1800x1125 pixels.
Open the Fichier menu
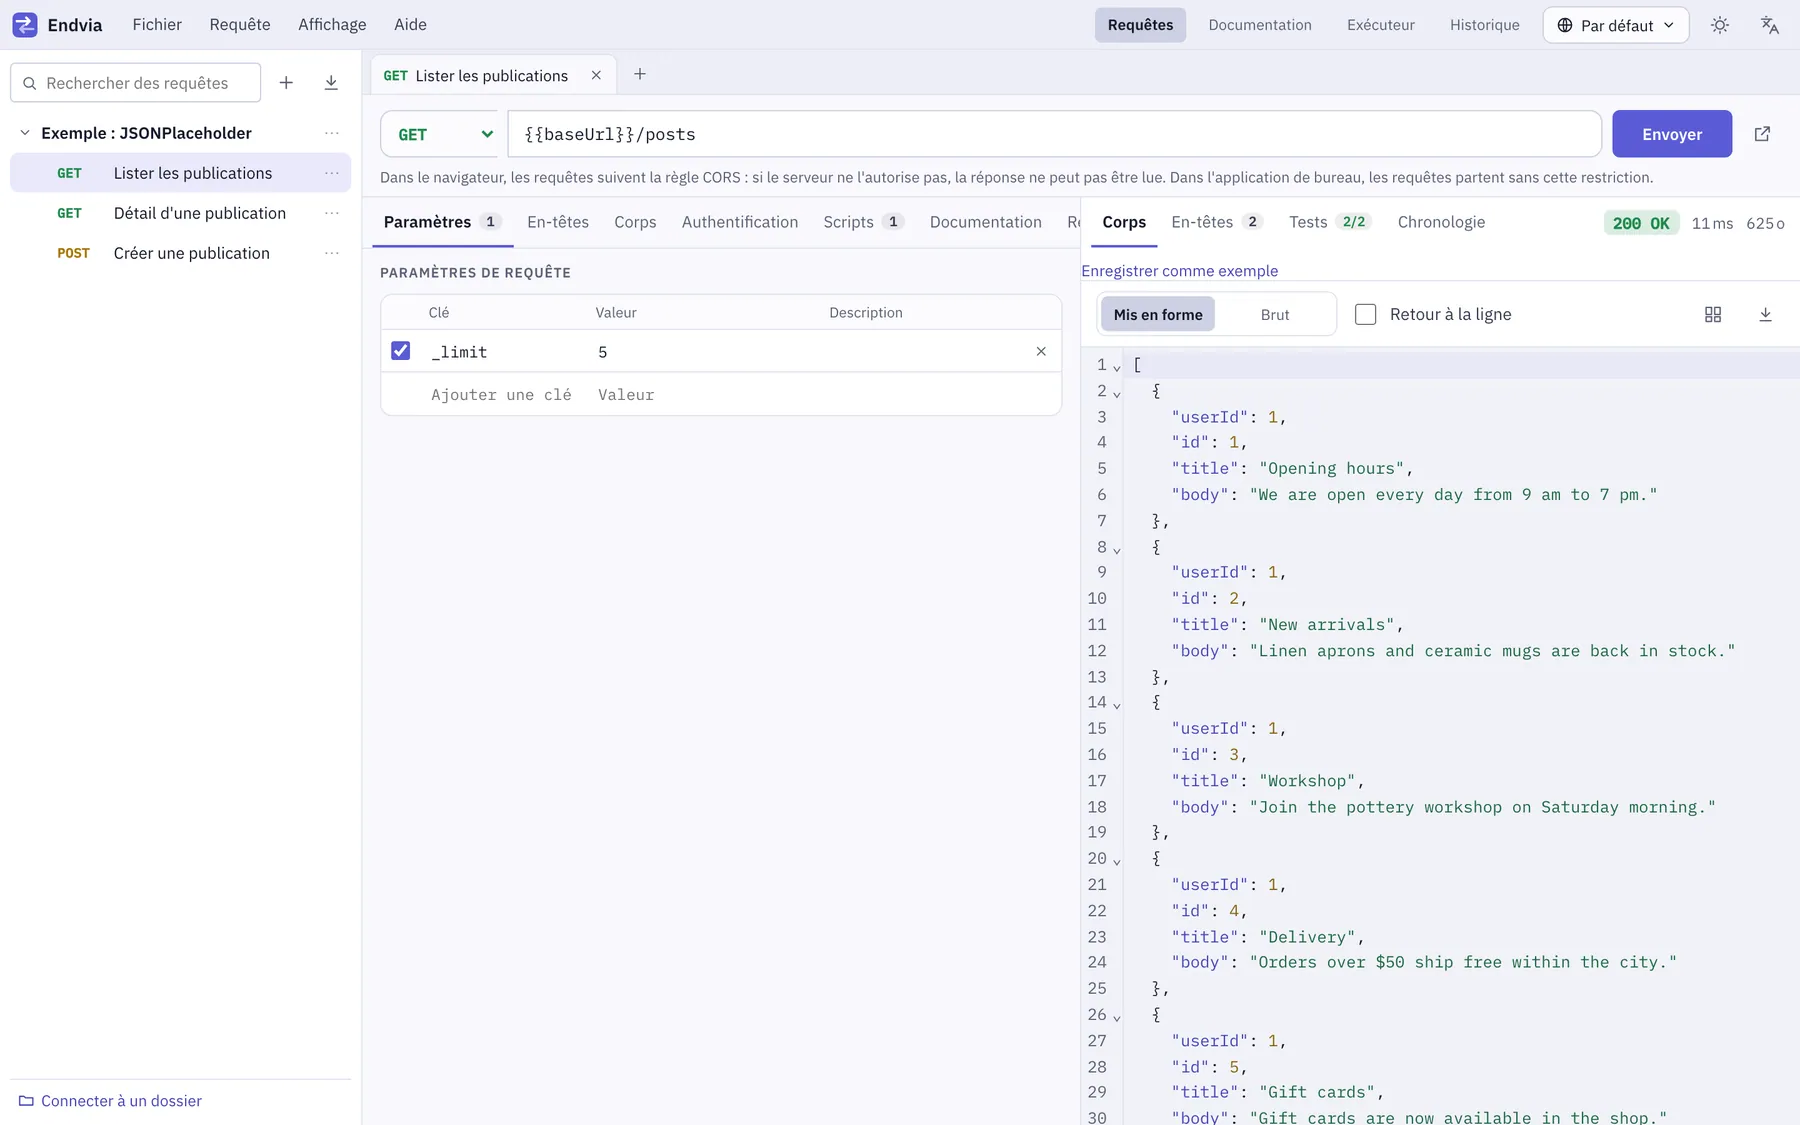pyautogui.click(x=157, y=25)
